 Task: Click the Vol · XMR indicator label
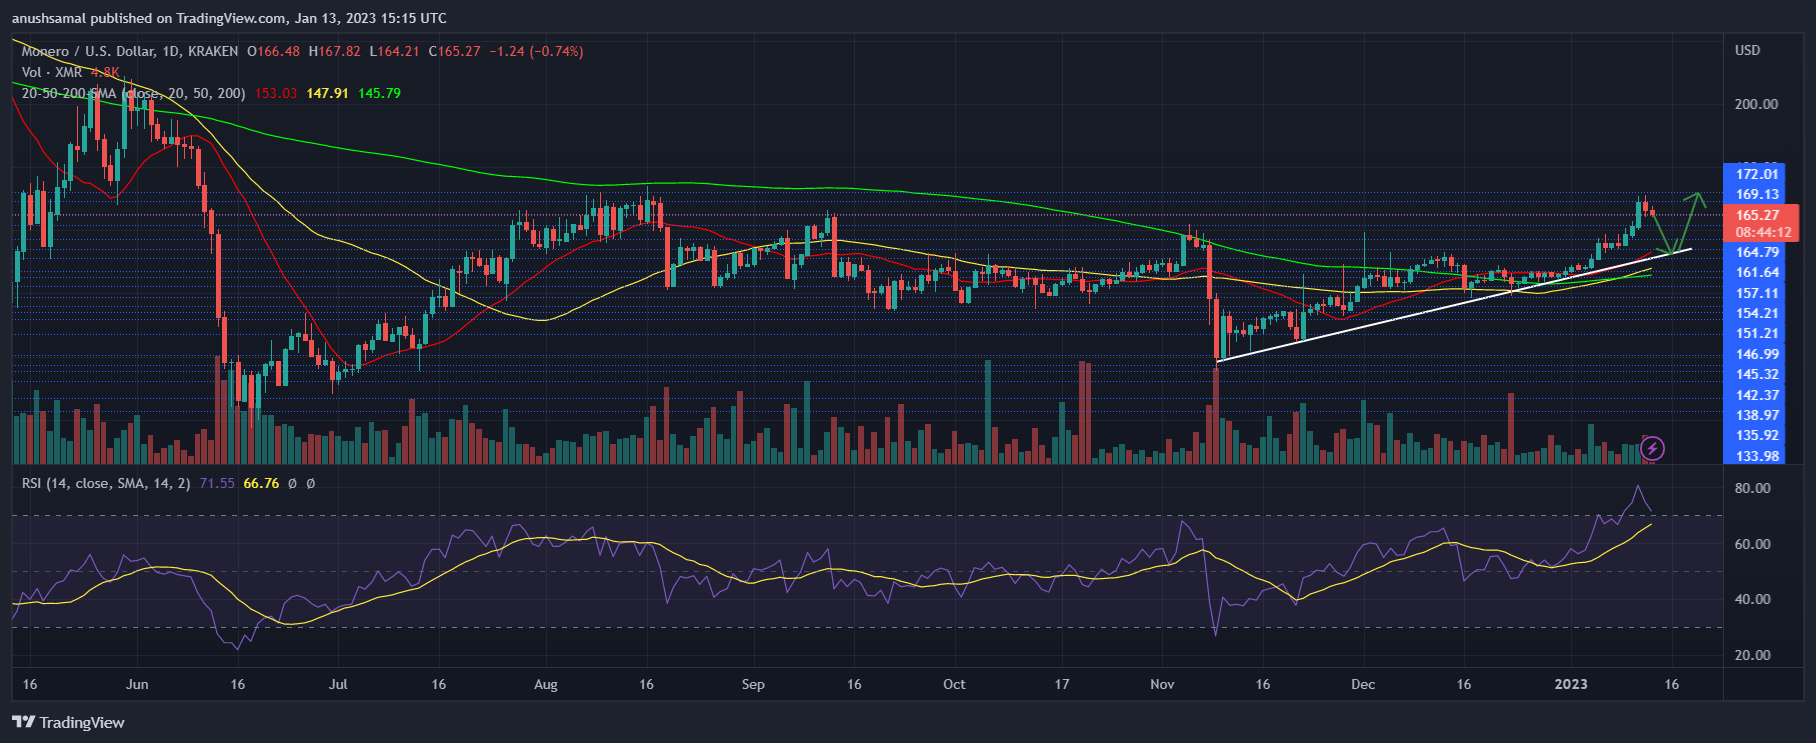pyautogui.click(x=52, y=72)
